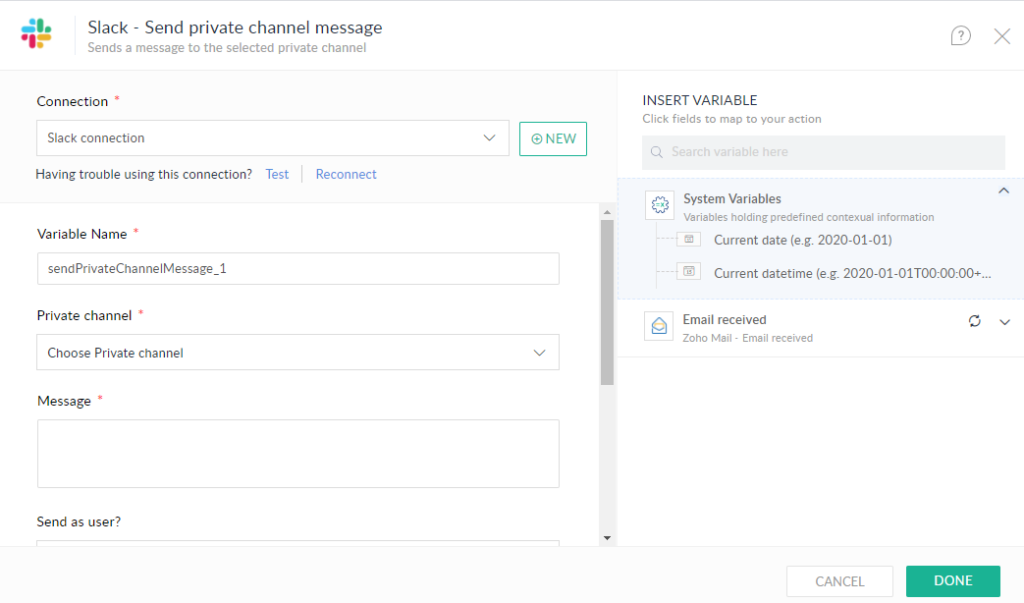Click the 'Send as user?' label
This screenshot has height=603, width=1024.
[x=78, y=521]
